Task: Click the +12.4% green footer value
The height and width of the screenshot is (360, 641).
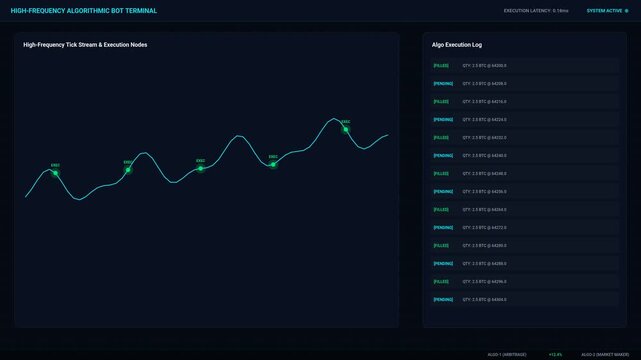Action: [x=555, y=355]
